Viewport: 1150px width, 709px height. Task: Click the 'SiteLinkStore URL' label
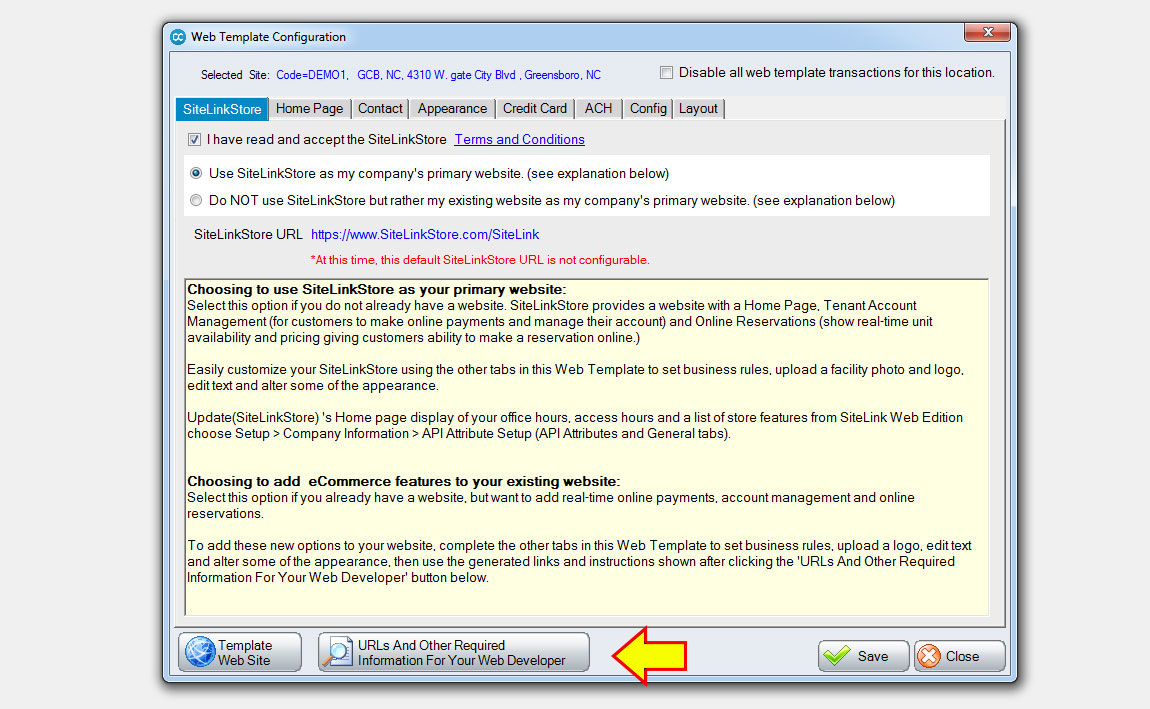coord(248,235)
